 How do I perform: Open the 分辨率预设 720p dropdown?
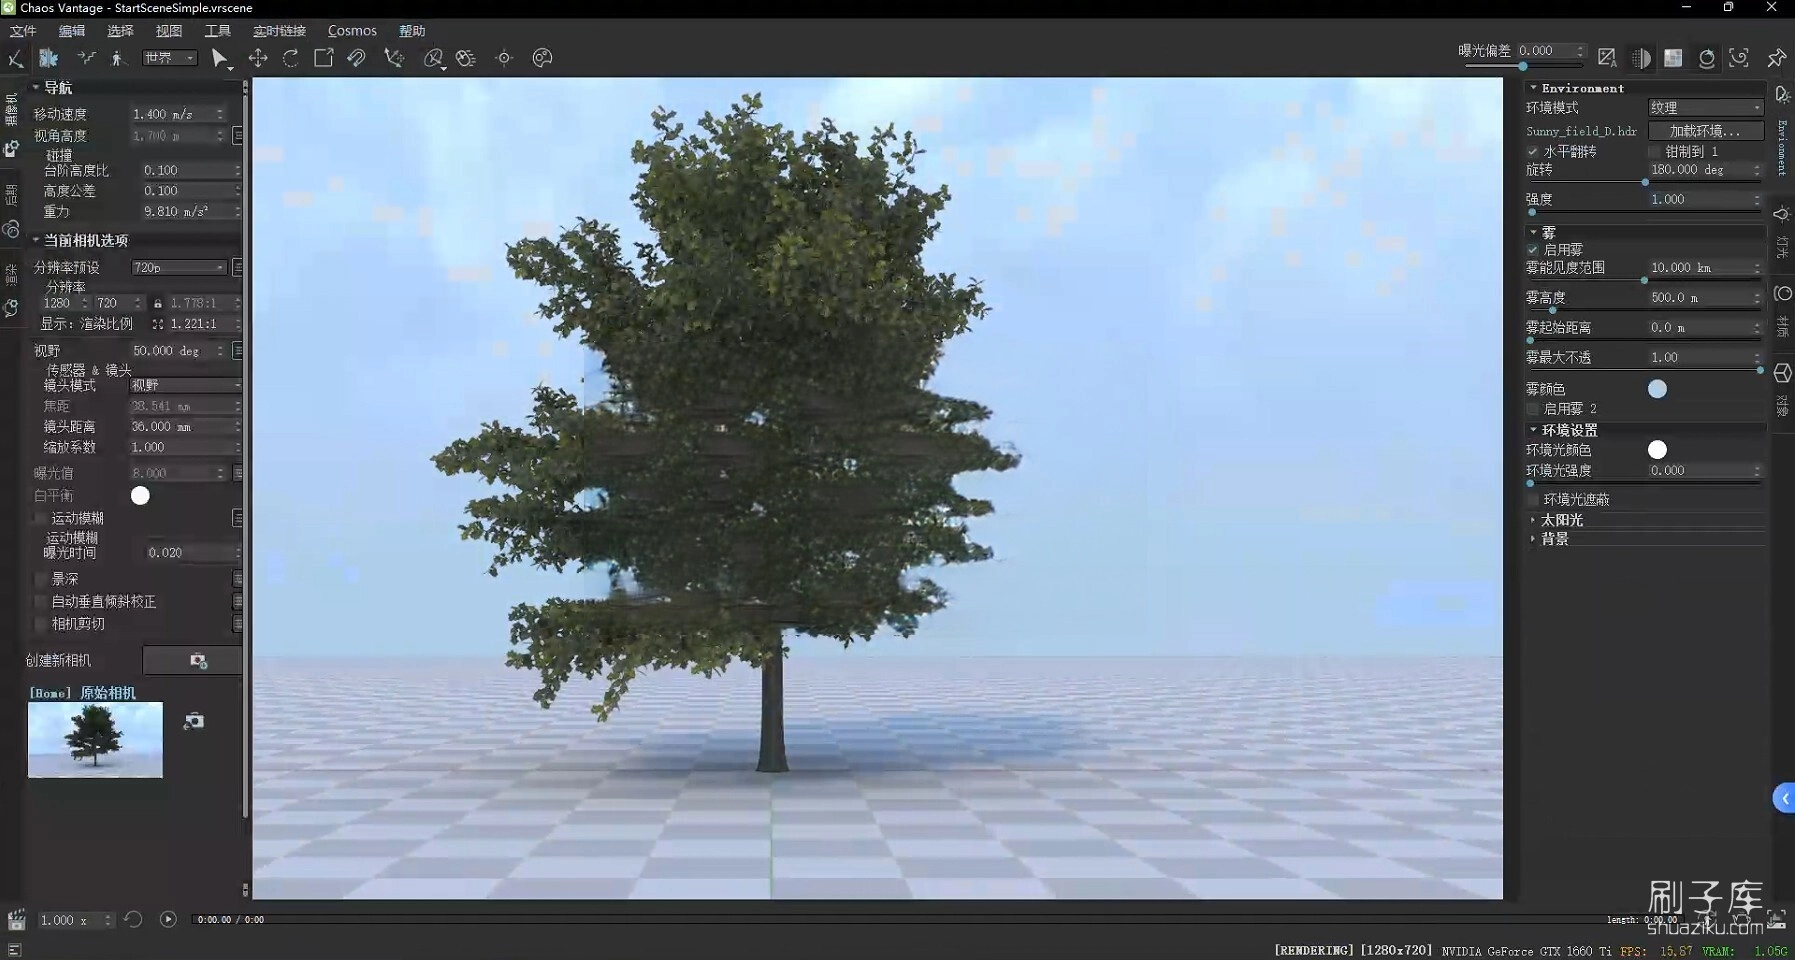point(179,267)
